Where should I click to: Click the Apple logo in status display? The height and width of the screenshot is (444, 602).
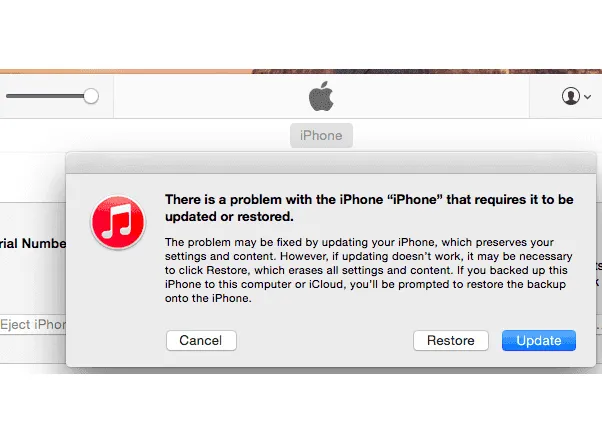click(321, 96)
